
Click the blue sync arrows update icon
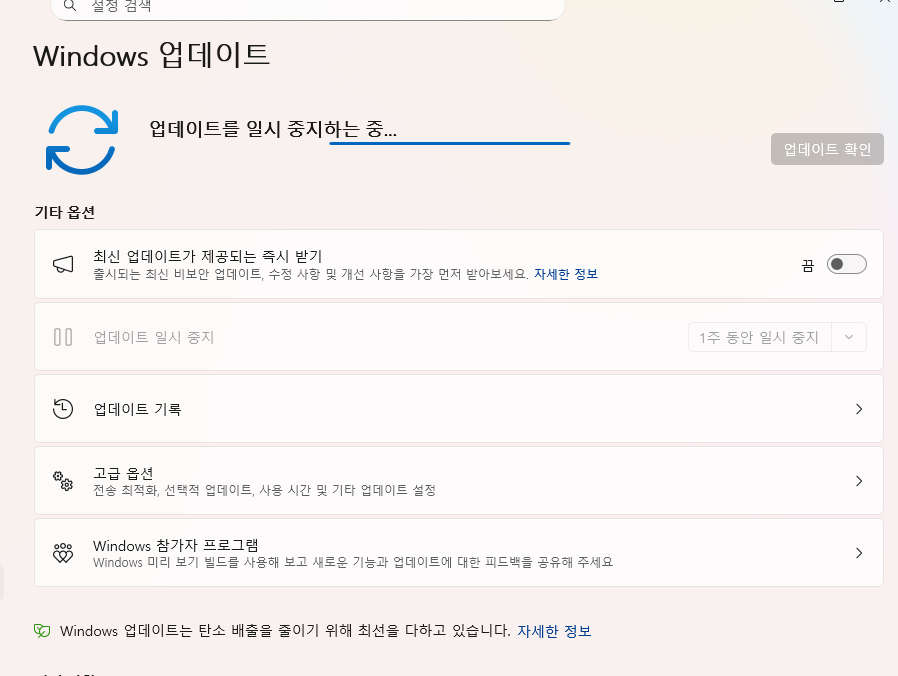(x=82, y=140)
